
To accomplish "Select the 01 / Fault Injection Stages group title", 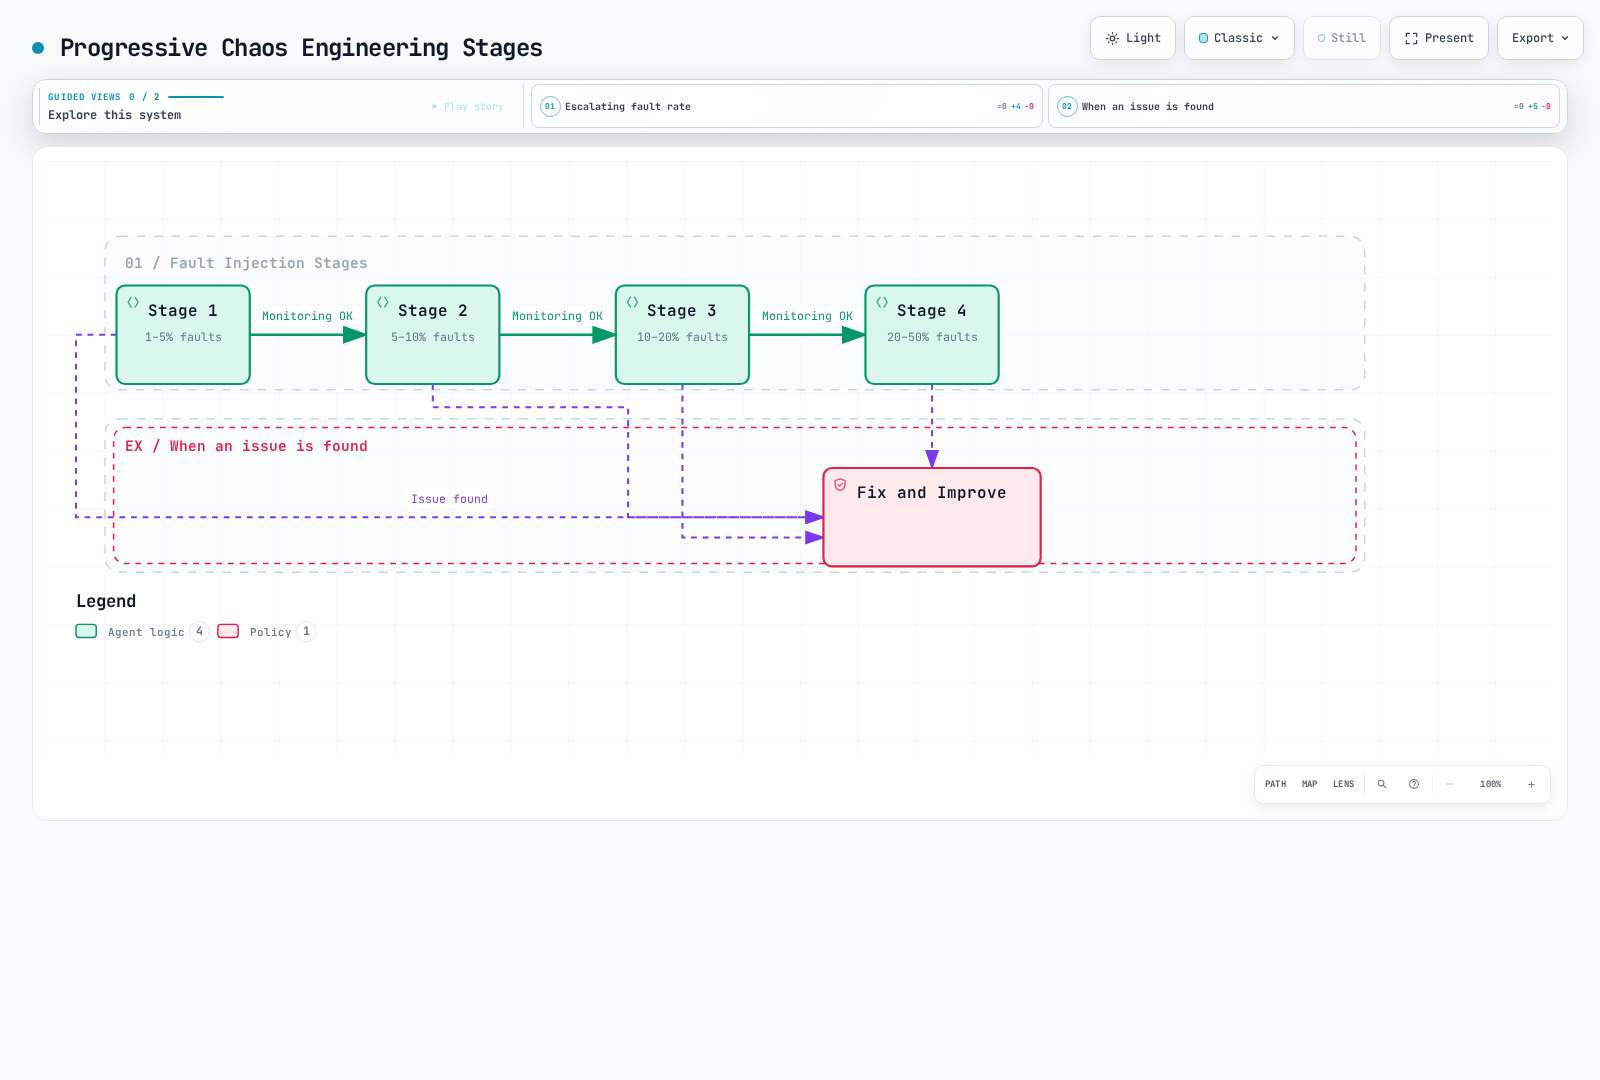I will (x=246, y=263).
